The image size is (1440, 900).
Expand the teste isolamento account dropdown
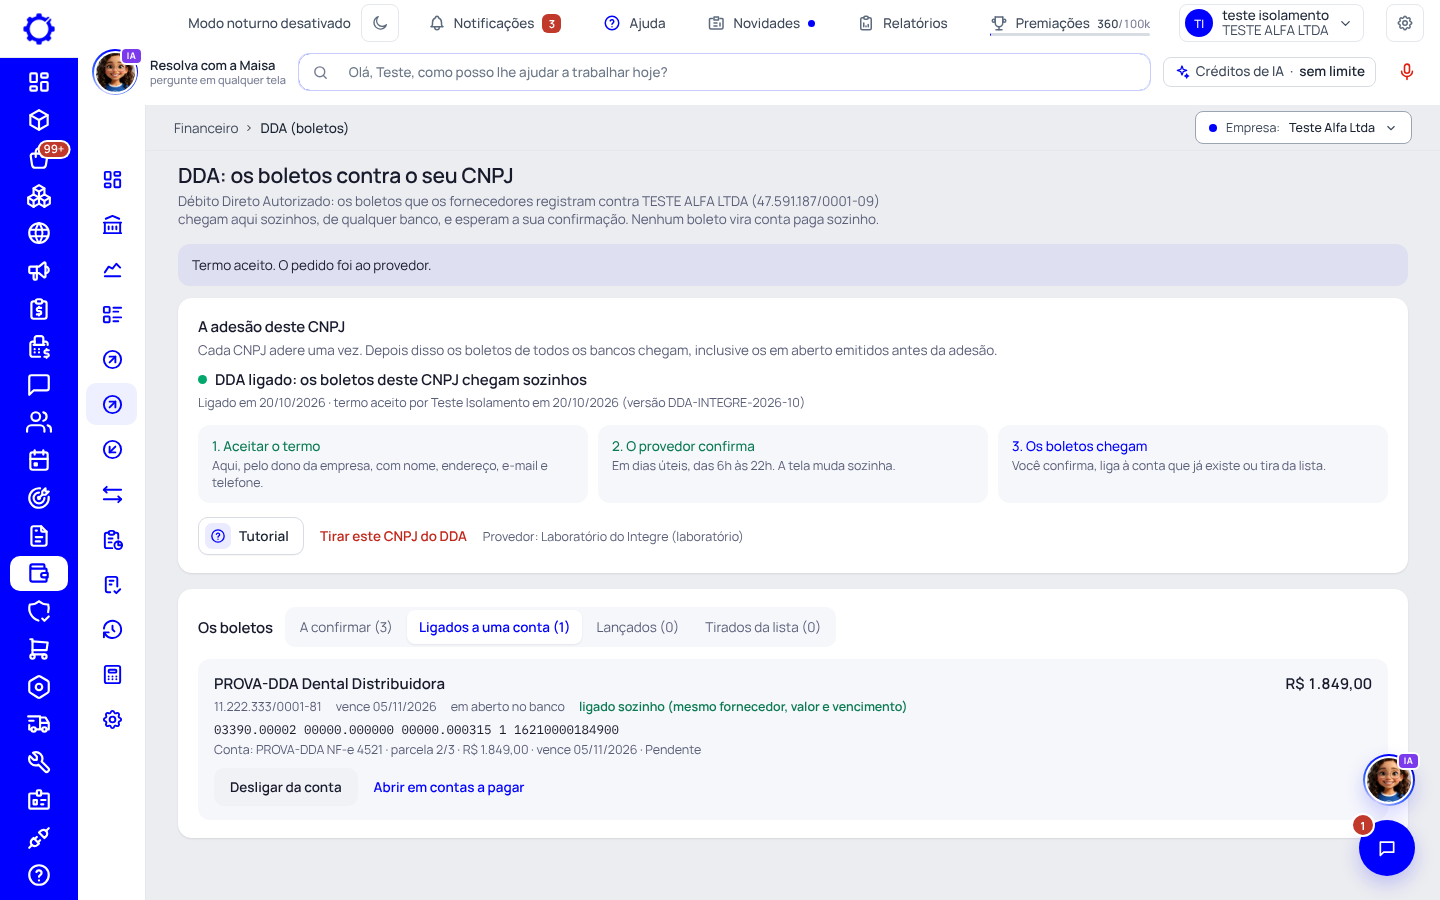(1271, 23)
